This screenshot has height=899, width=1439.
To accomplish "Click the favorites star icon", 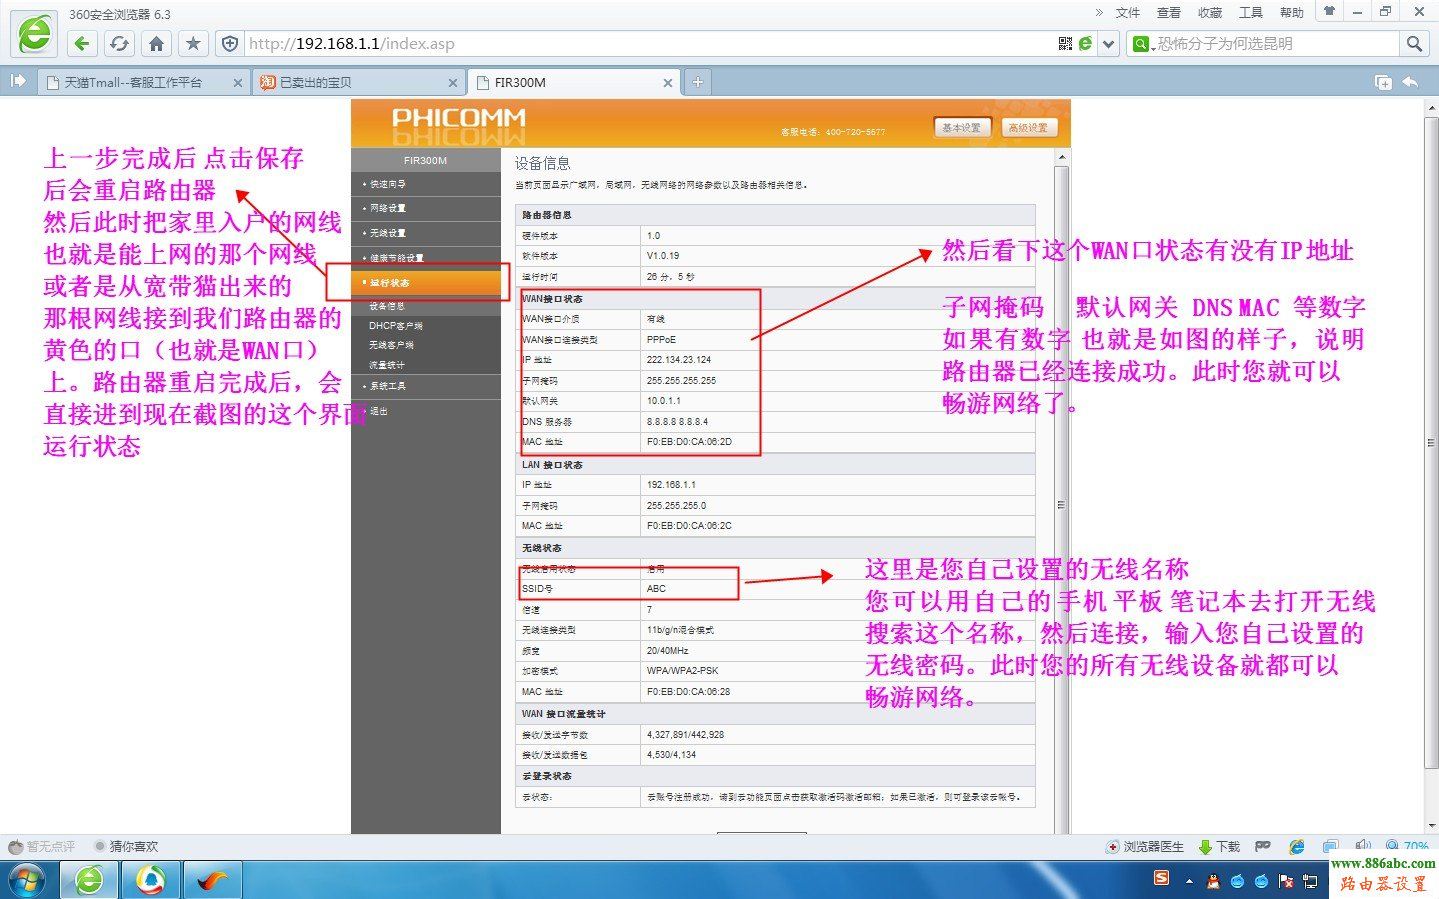I will click(x=191, y=44).
